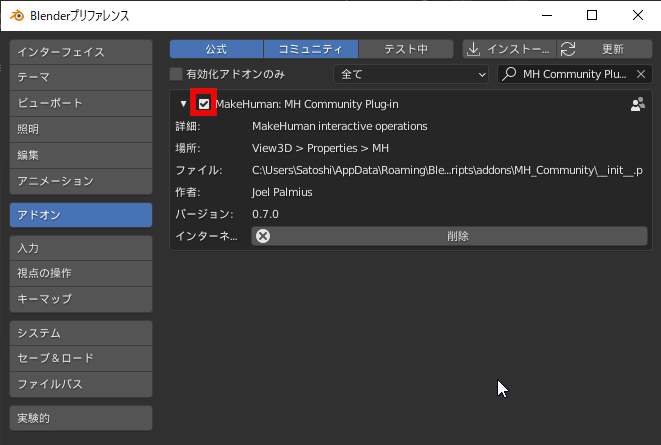Open the 照明 preferences section
661x445 pixels.
pyautogui.click(x=81, y=129)
